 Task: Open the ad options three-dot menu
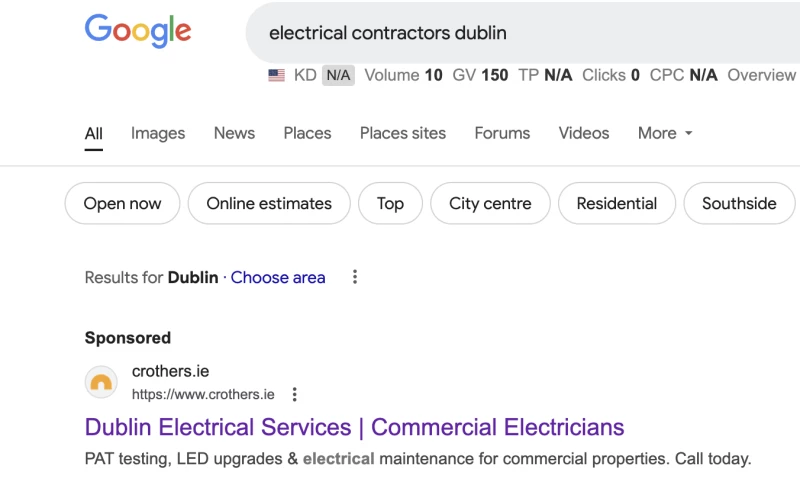click(x=294, y=394)
